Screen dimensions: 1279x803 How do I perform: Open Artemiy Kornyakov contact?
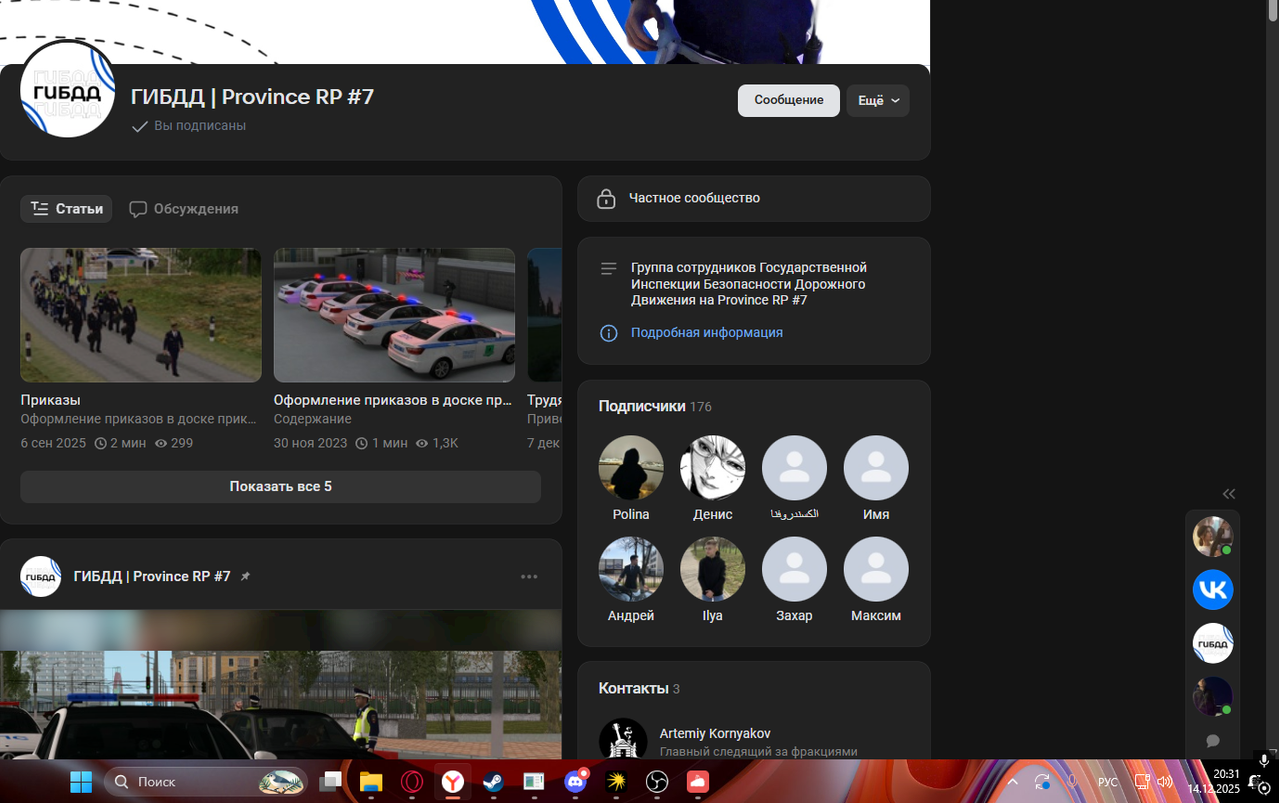[715, 734]
